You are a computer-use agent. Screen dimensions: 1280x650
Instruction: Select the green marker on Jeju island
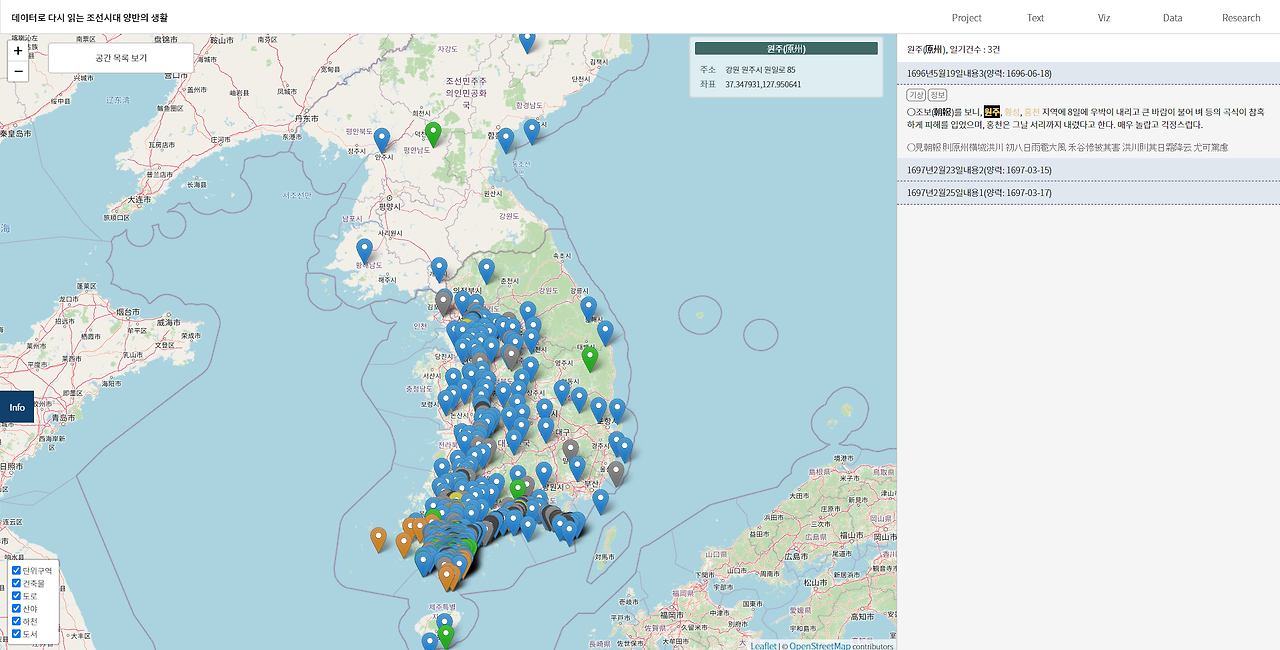(x=446, y=636)
